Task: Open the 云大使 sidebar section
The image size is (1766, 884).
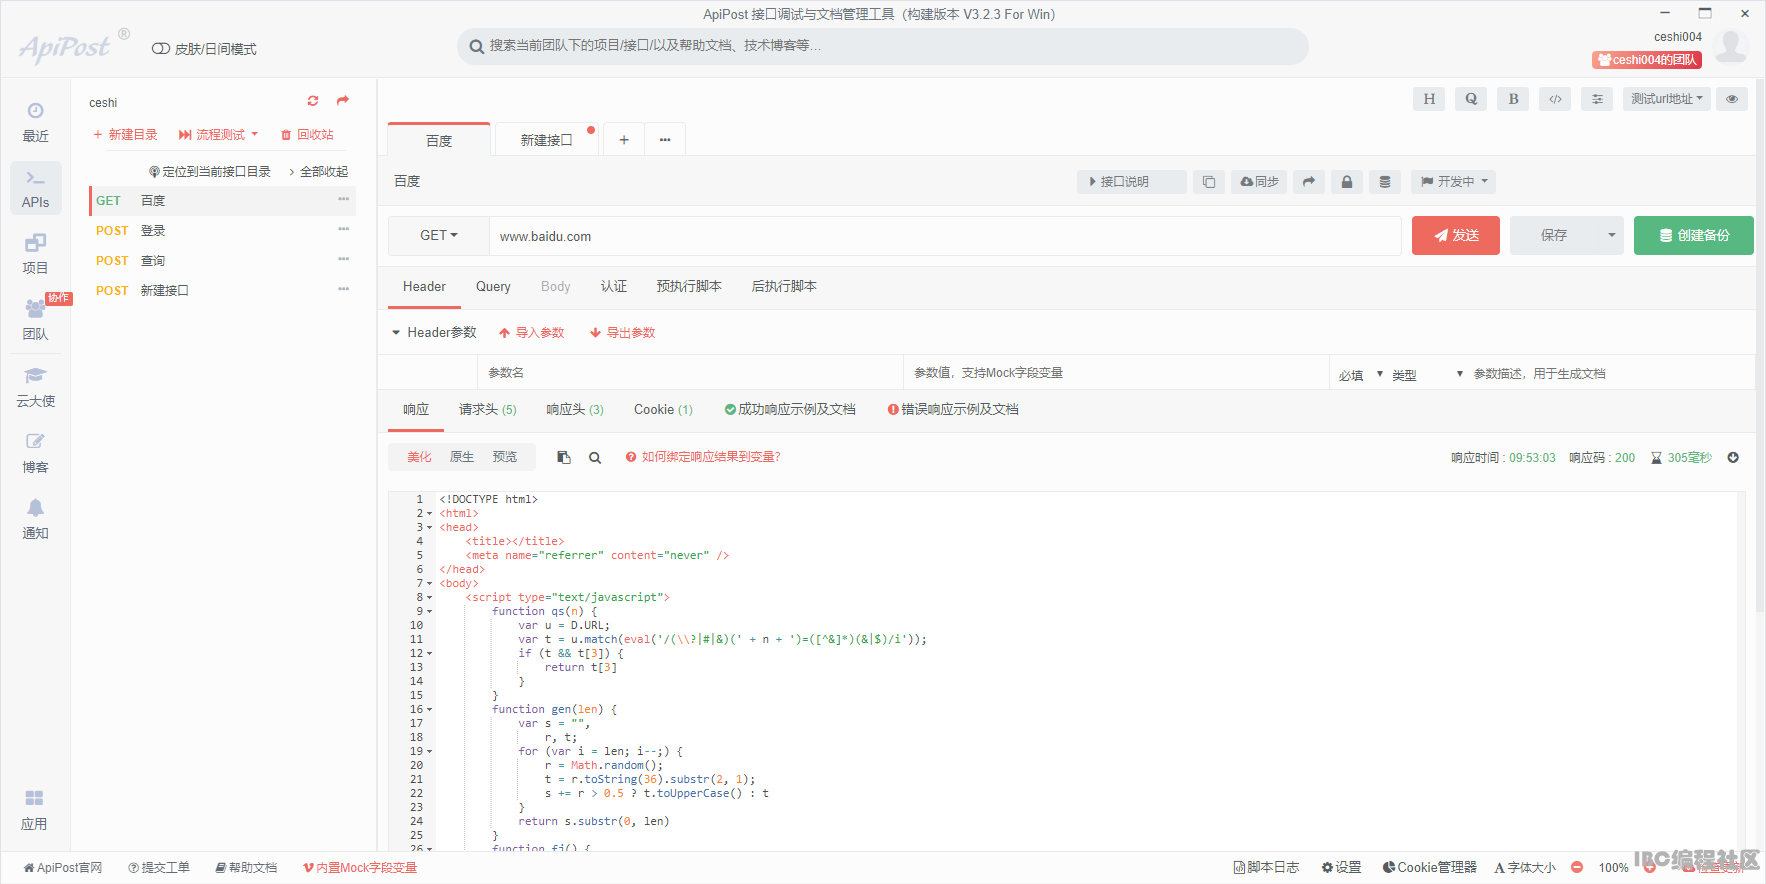Action: [35, 388]
